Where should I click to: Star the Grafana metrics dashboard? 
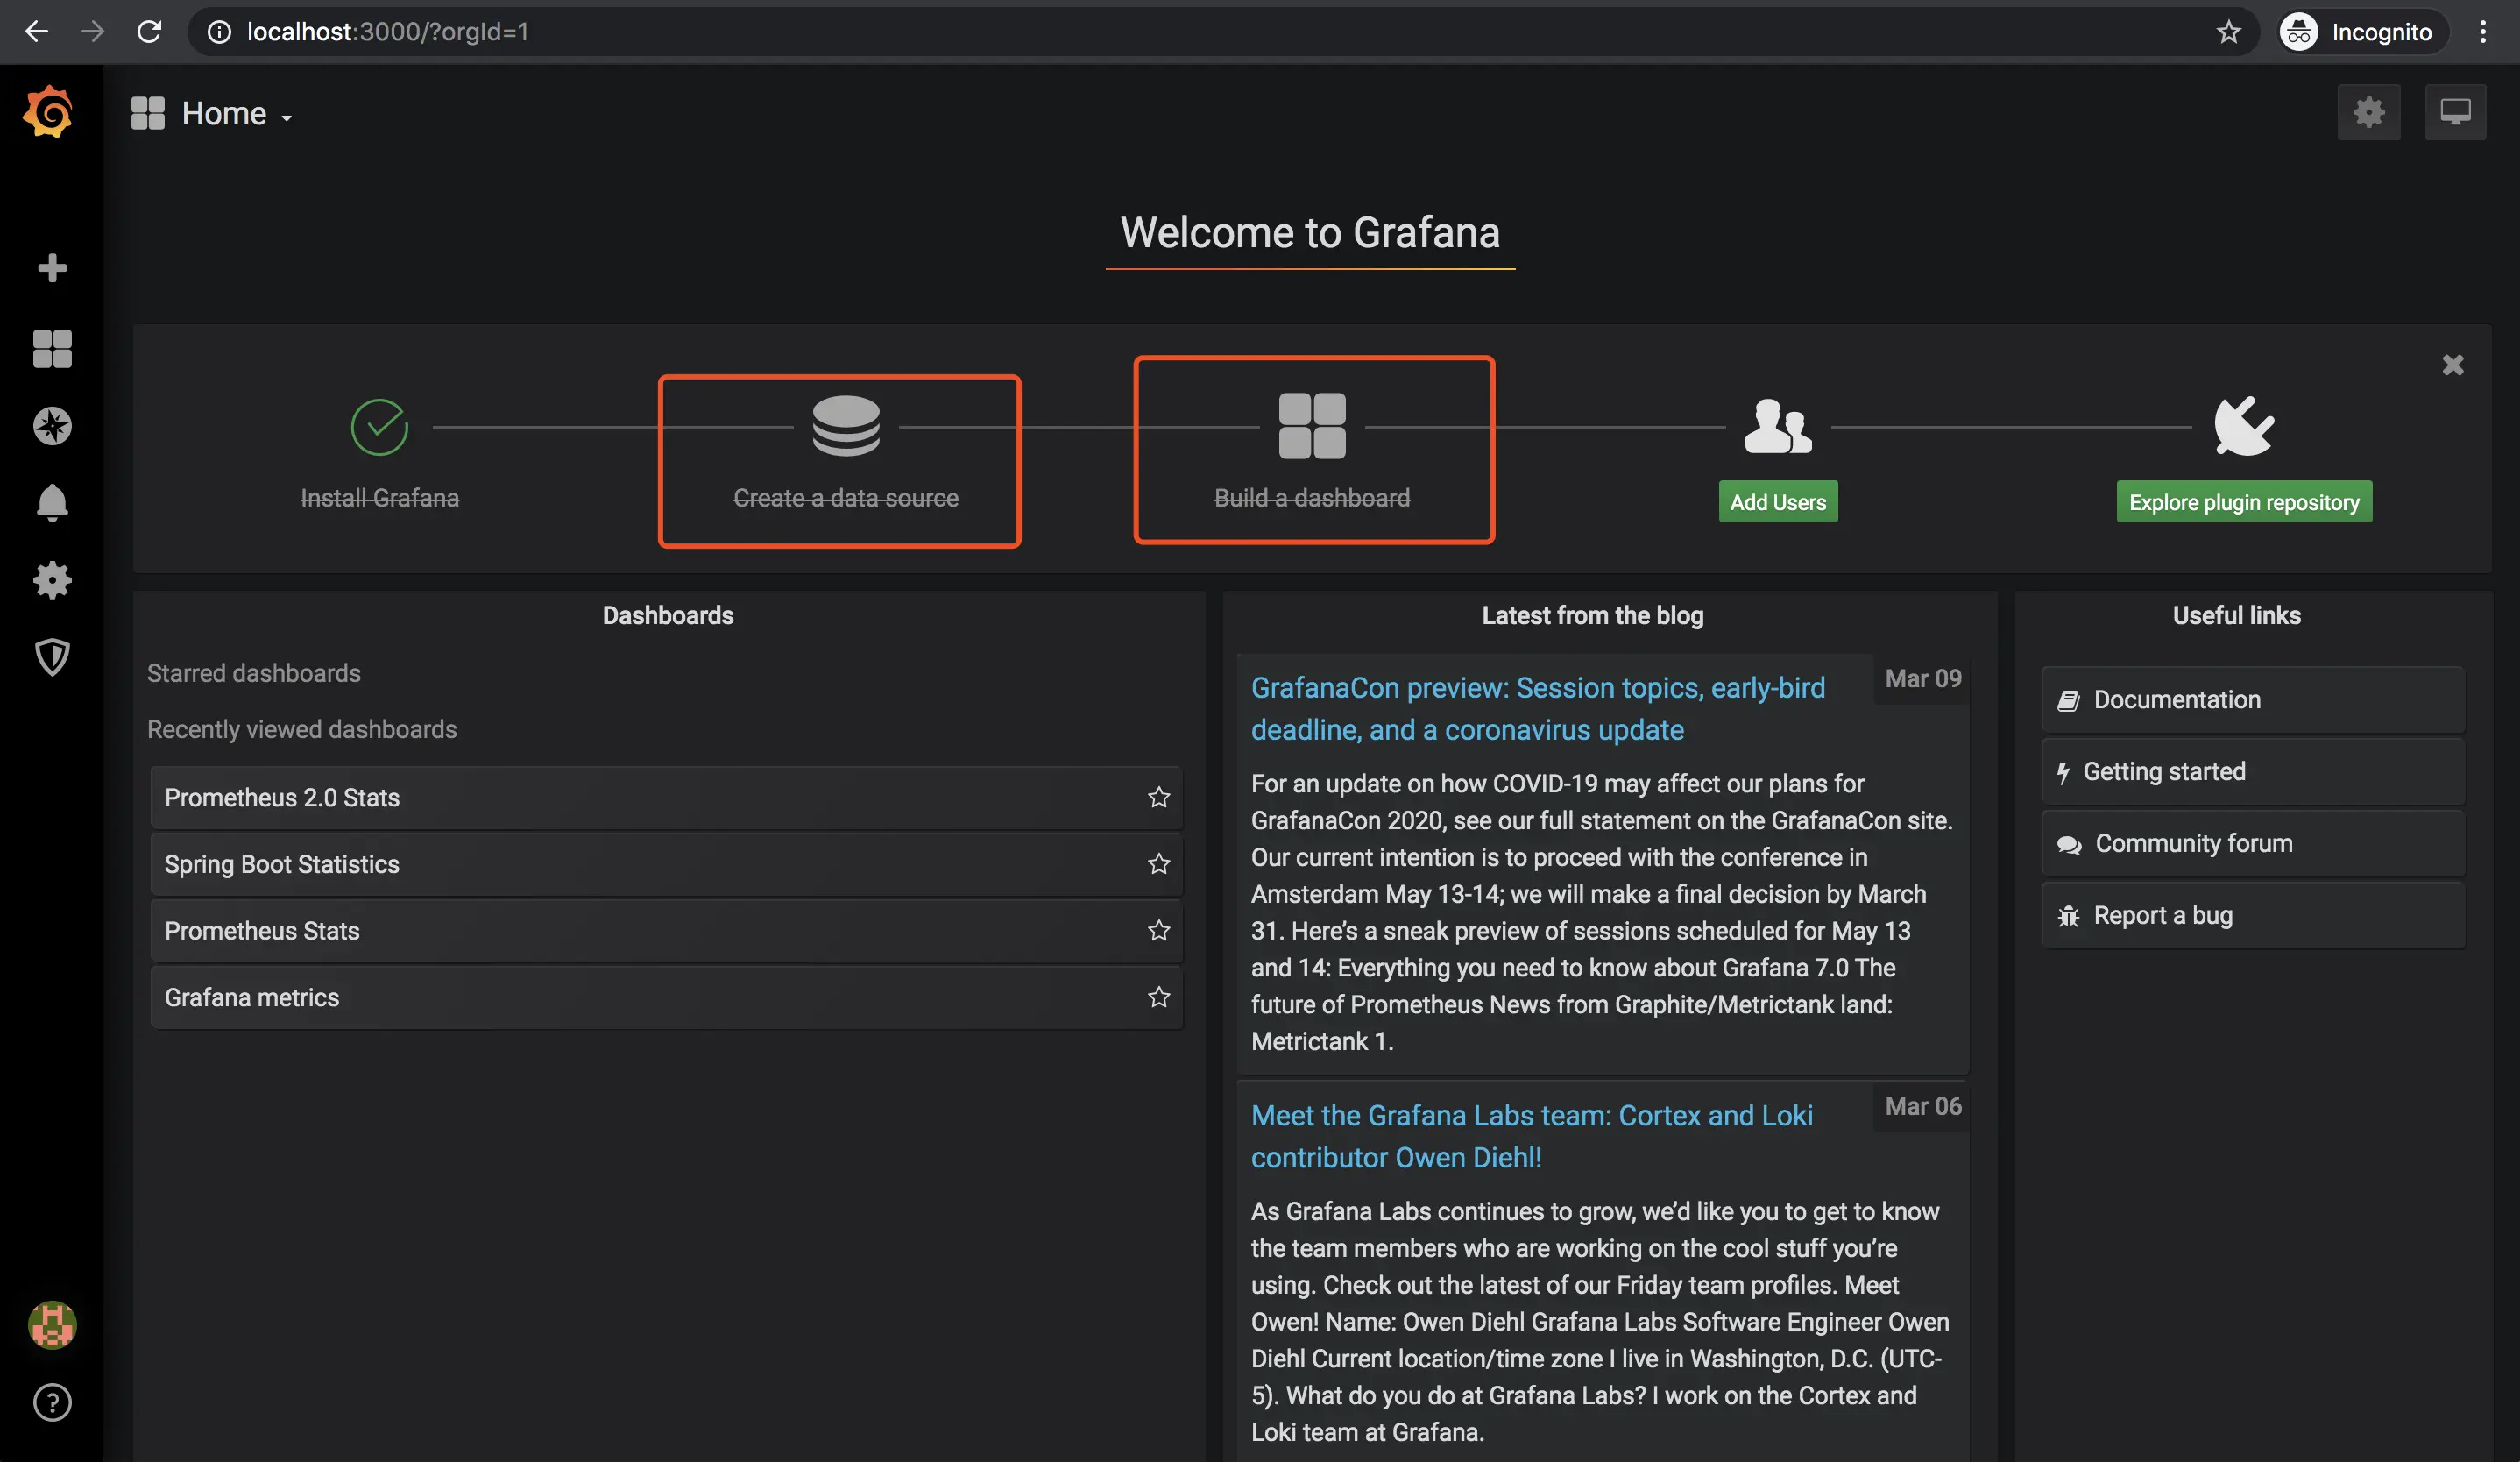pos(1158,997)
